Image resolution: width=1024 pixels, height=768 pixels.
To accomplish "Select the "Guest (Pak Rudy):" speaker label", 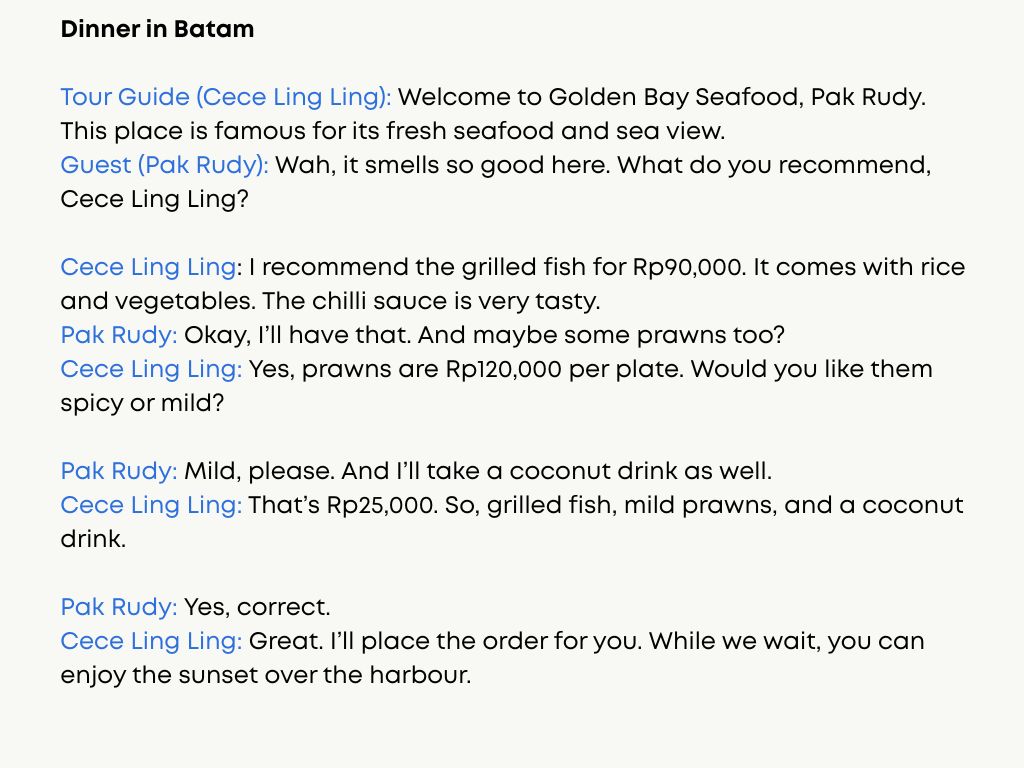I will pyautogui.click(x=164, y=165).
